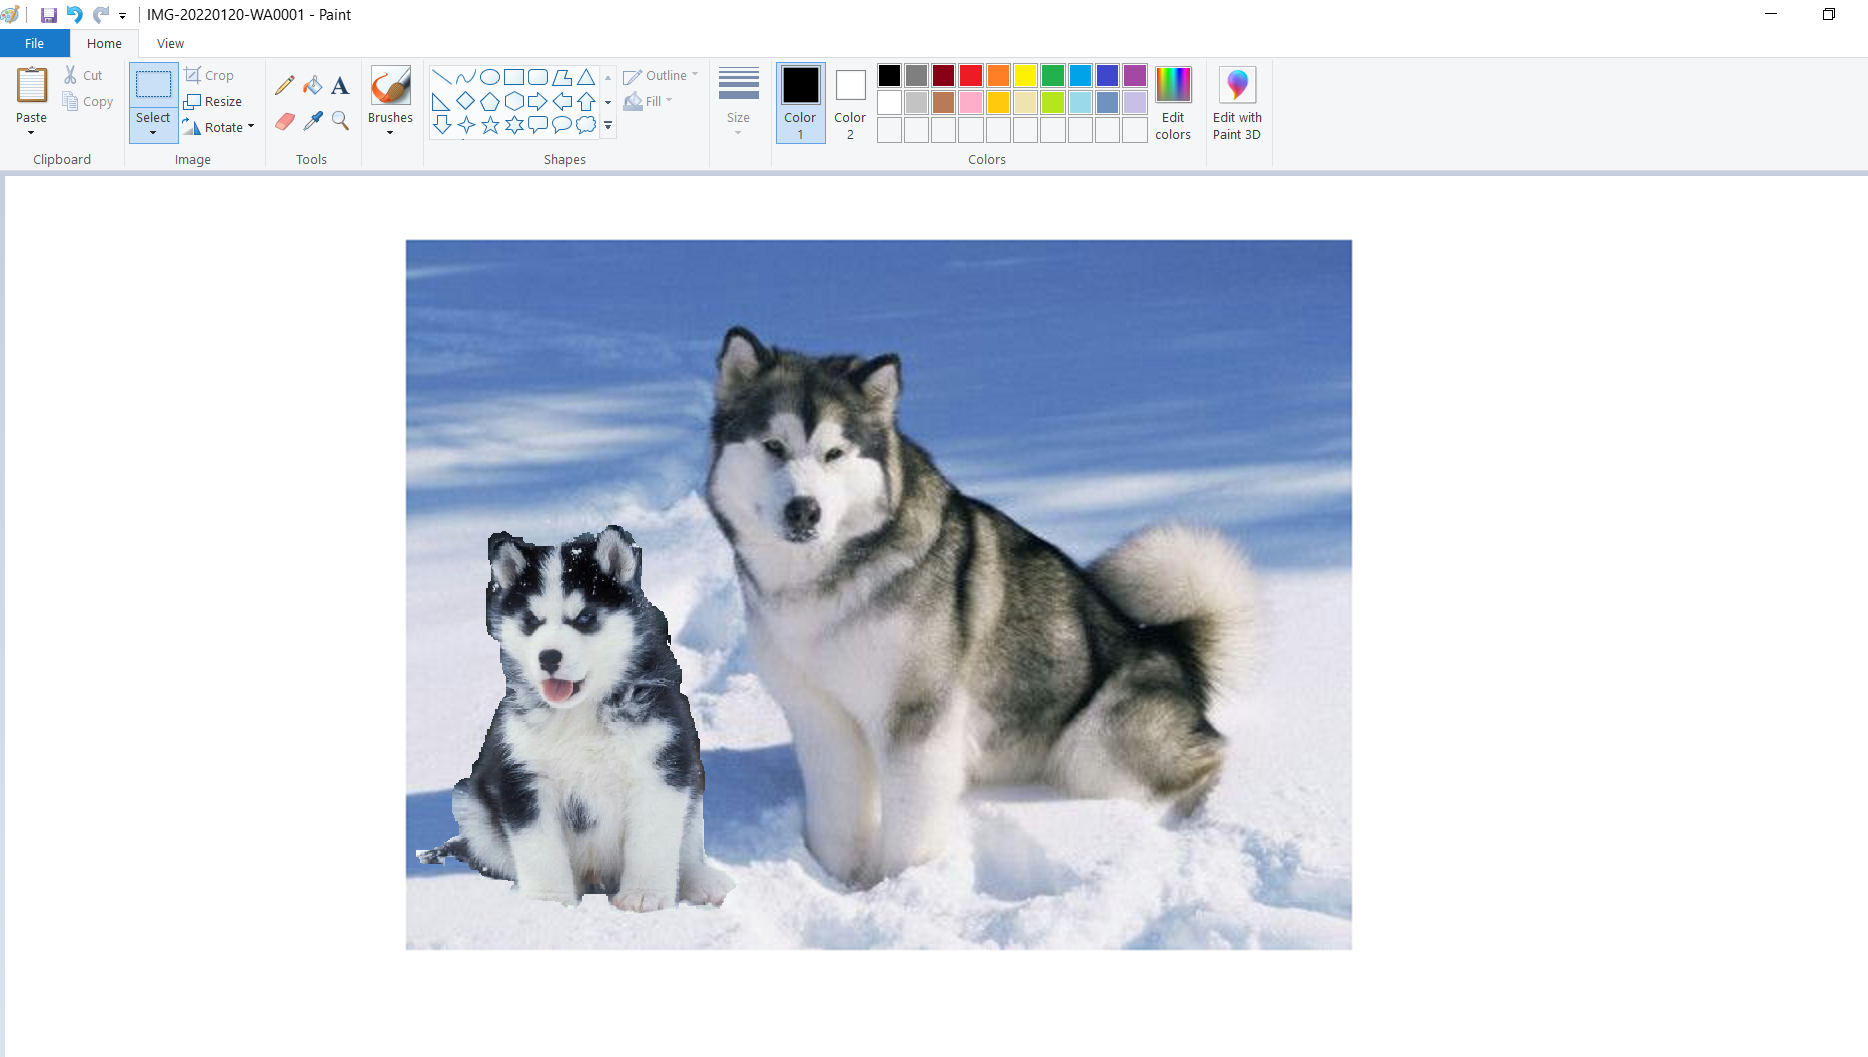Expand the Rotate dropdown
This screenshot has height=1057, width=1868.
click(x=251, y=127)
